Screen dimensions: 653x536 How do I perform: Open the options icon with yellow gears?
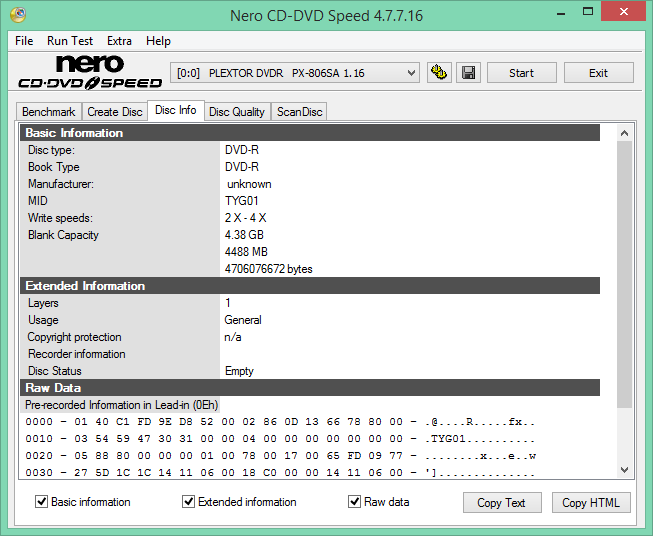coord(439,73)
